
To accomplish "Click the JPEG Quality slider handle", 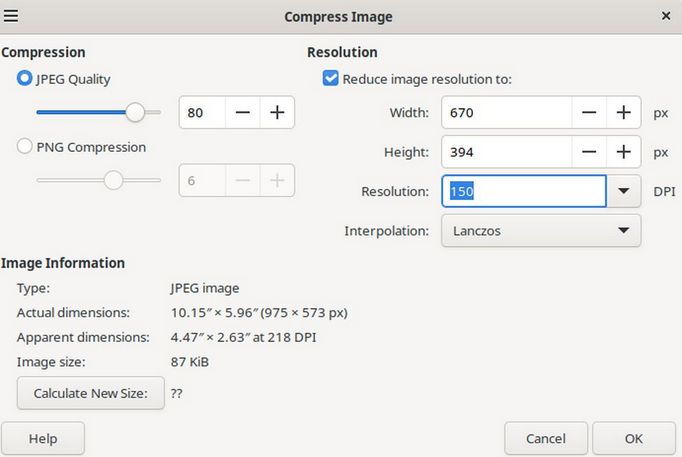I will click(x=135, y=113).
